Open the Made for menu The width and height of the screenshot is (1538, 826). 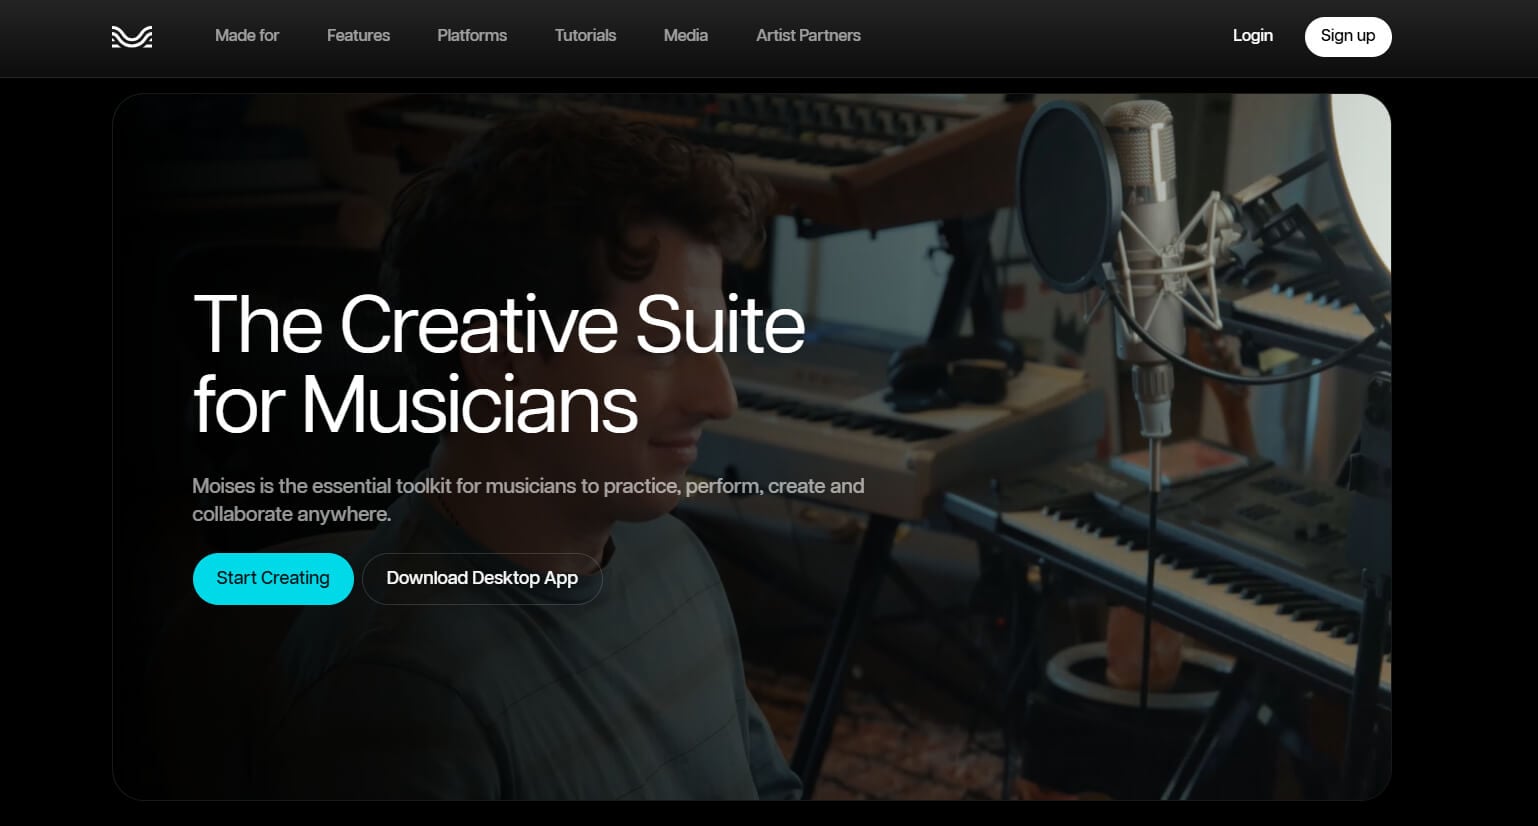pyautogui.click(x=247, y=36)
